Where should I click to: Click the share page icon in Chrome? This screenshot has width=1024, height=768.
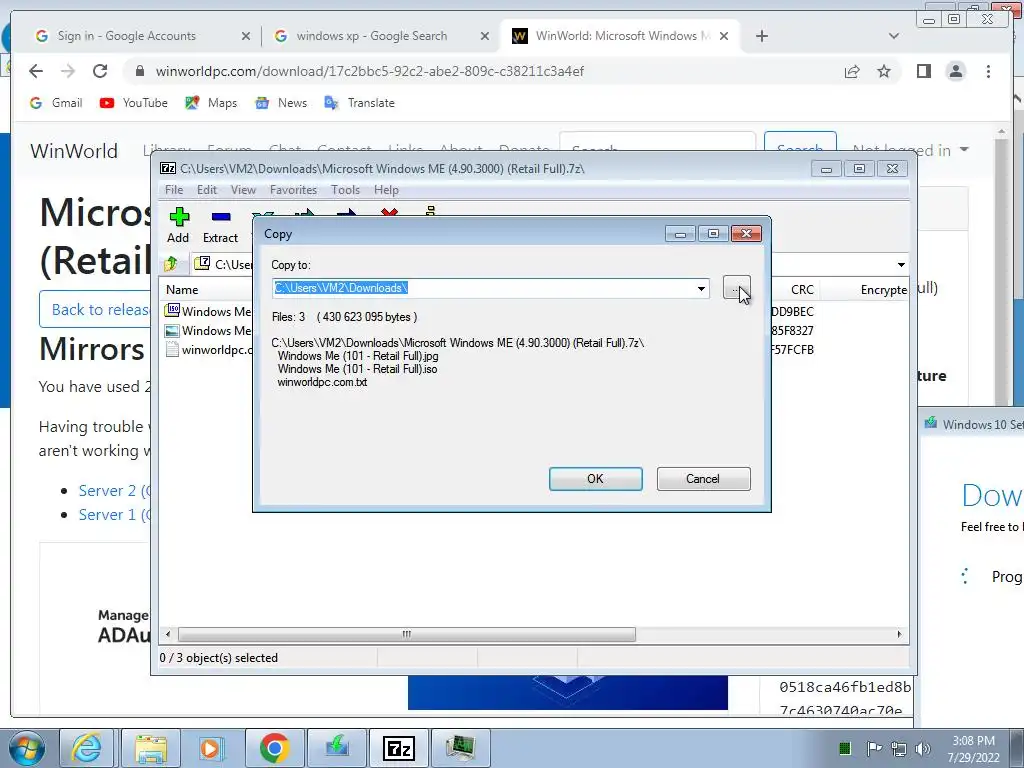(x=852, y=71)
